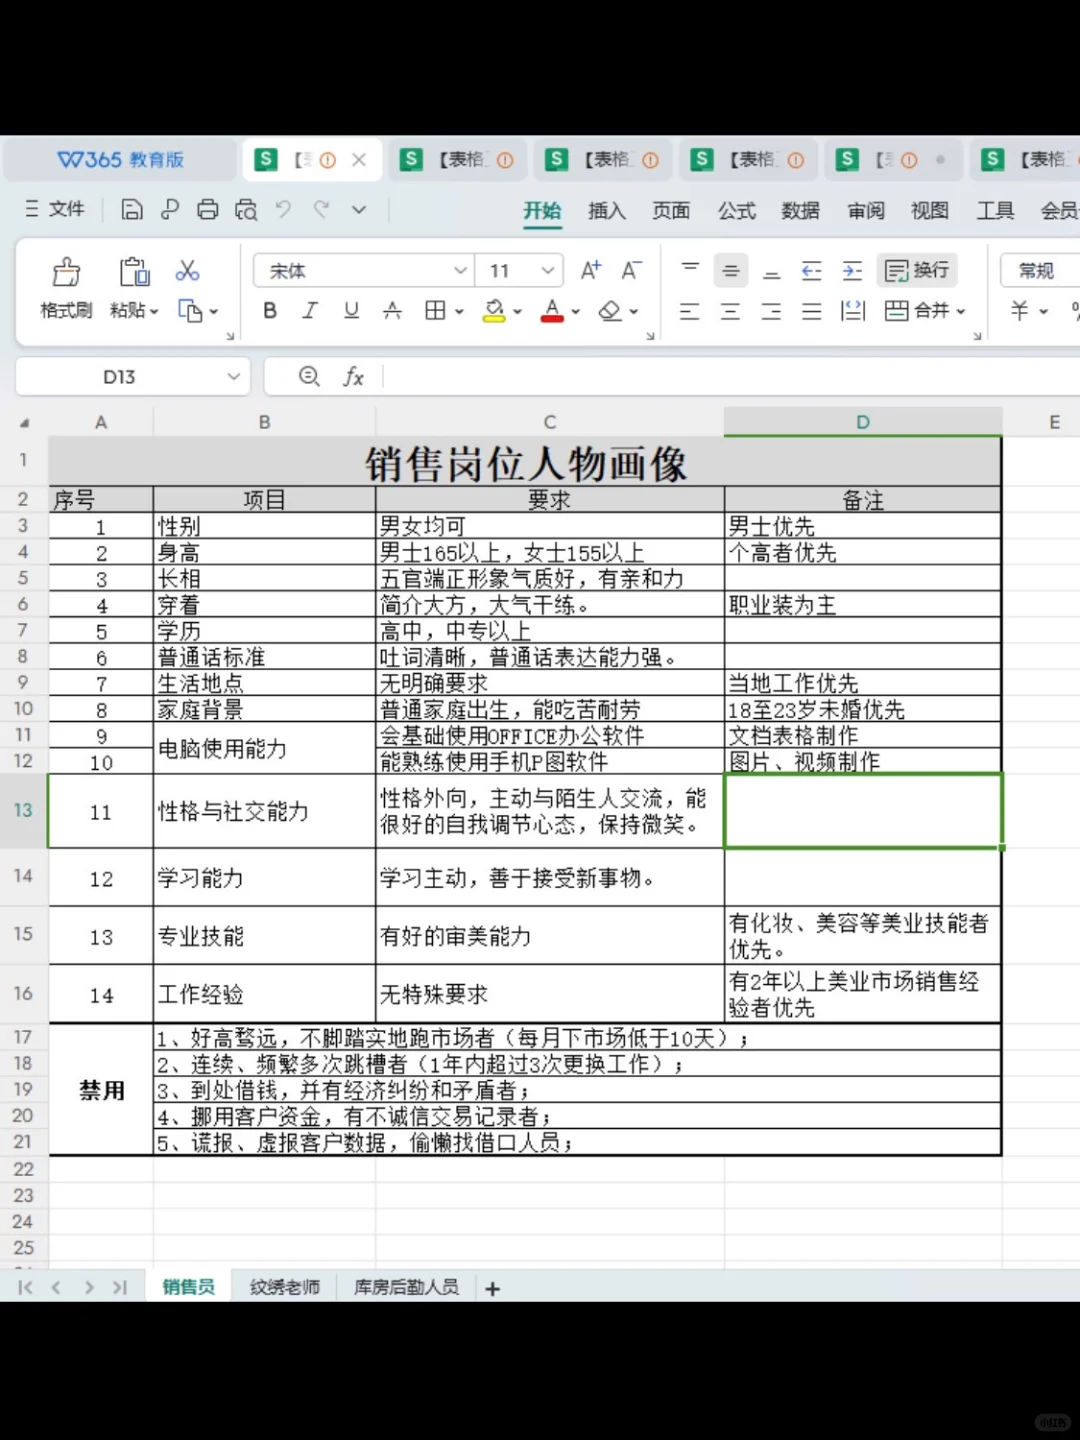Expand the fill color dropdown arrow
The image size is (1080, 1440).
pos(518,312)
